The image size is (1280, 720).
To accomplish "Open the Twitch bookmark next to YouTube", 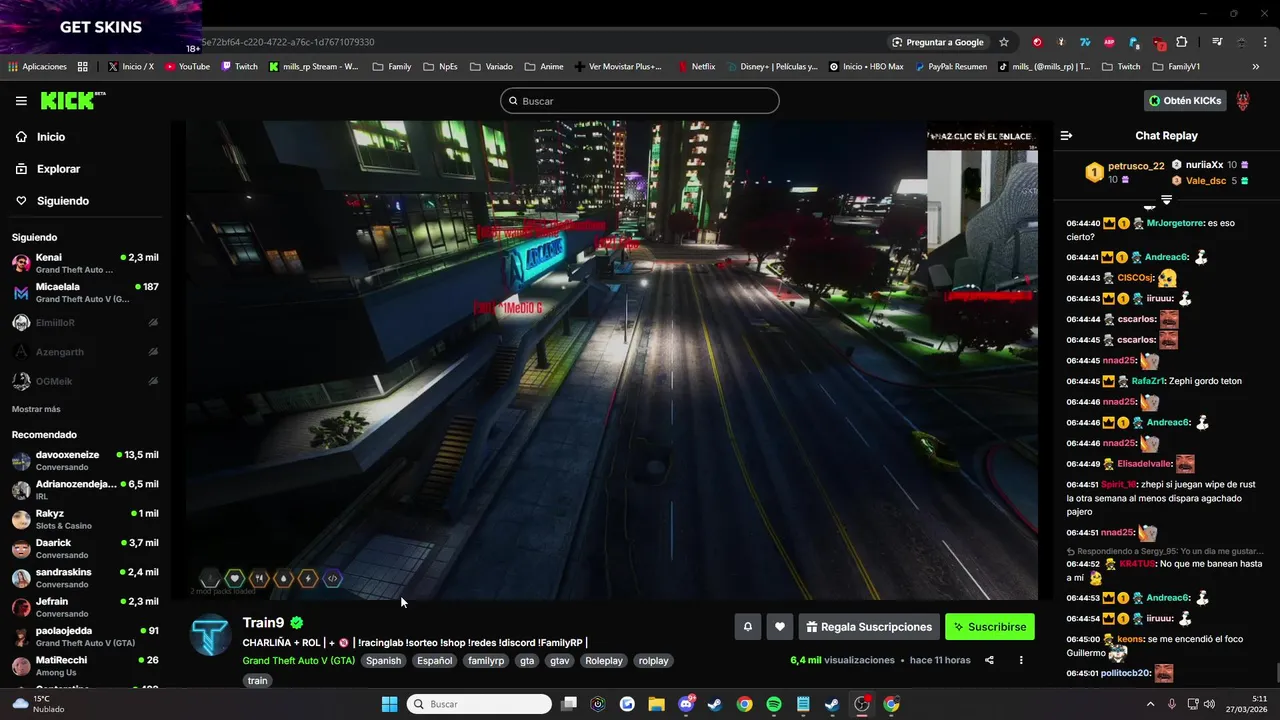I will pyautogui.click(x=240, y=67).
